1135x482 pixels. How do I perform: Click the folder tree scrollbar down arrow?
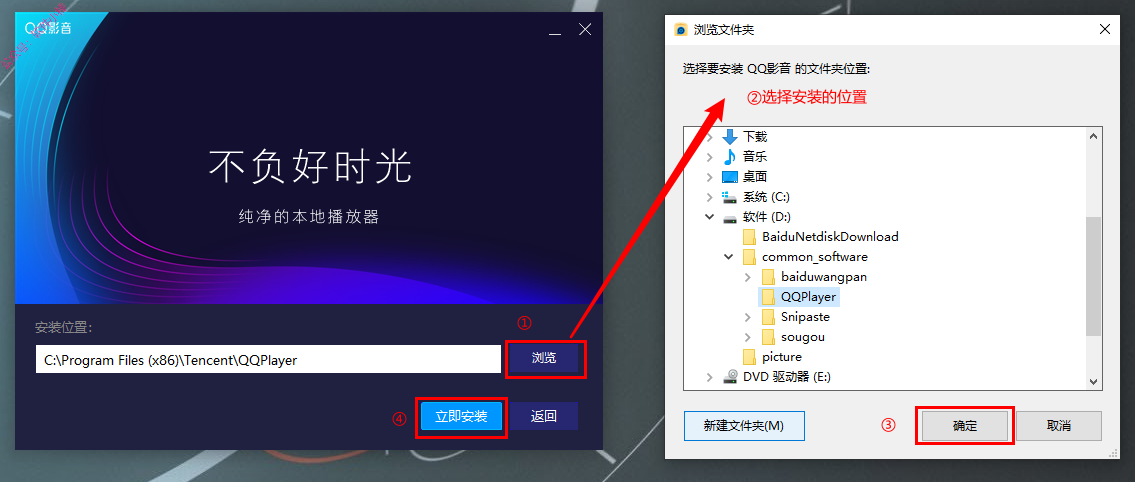click(x=1094, y=381)
